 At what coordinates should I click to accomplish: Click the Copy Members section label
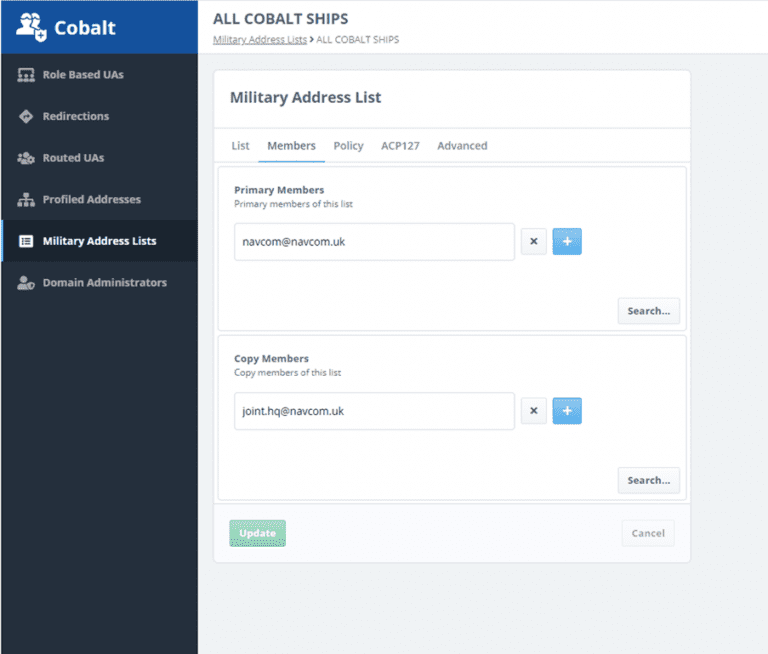271,359
